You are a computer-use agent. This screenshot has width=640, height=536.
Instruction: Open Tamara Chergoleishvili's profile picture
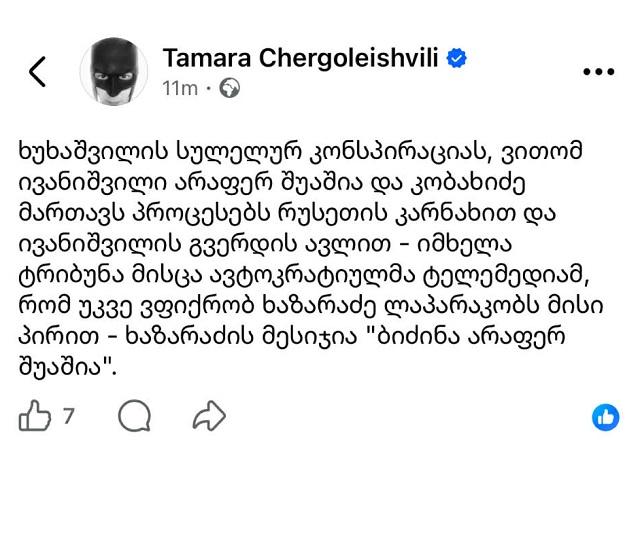(x=114, y=70)
